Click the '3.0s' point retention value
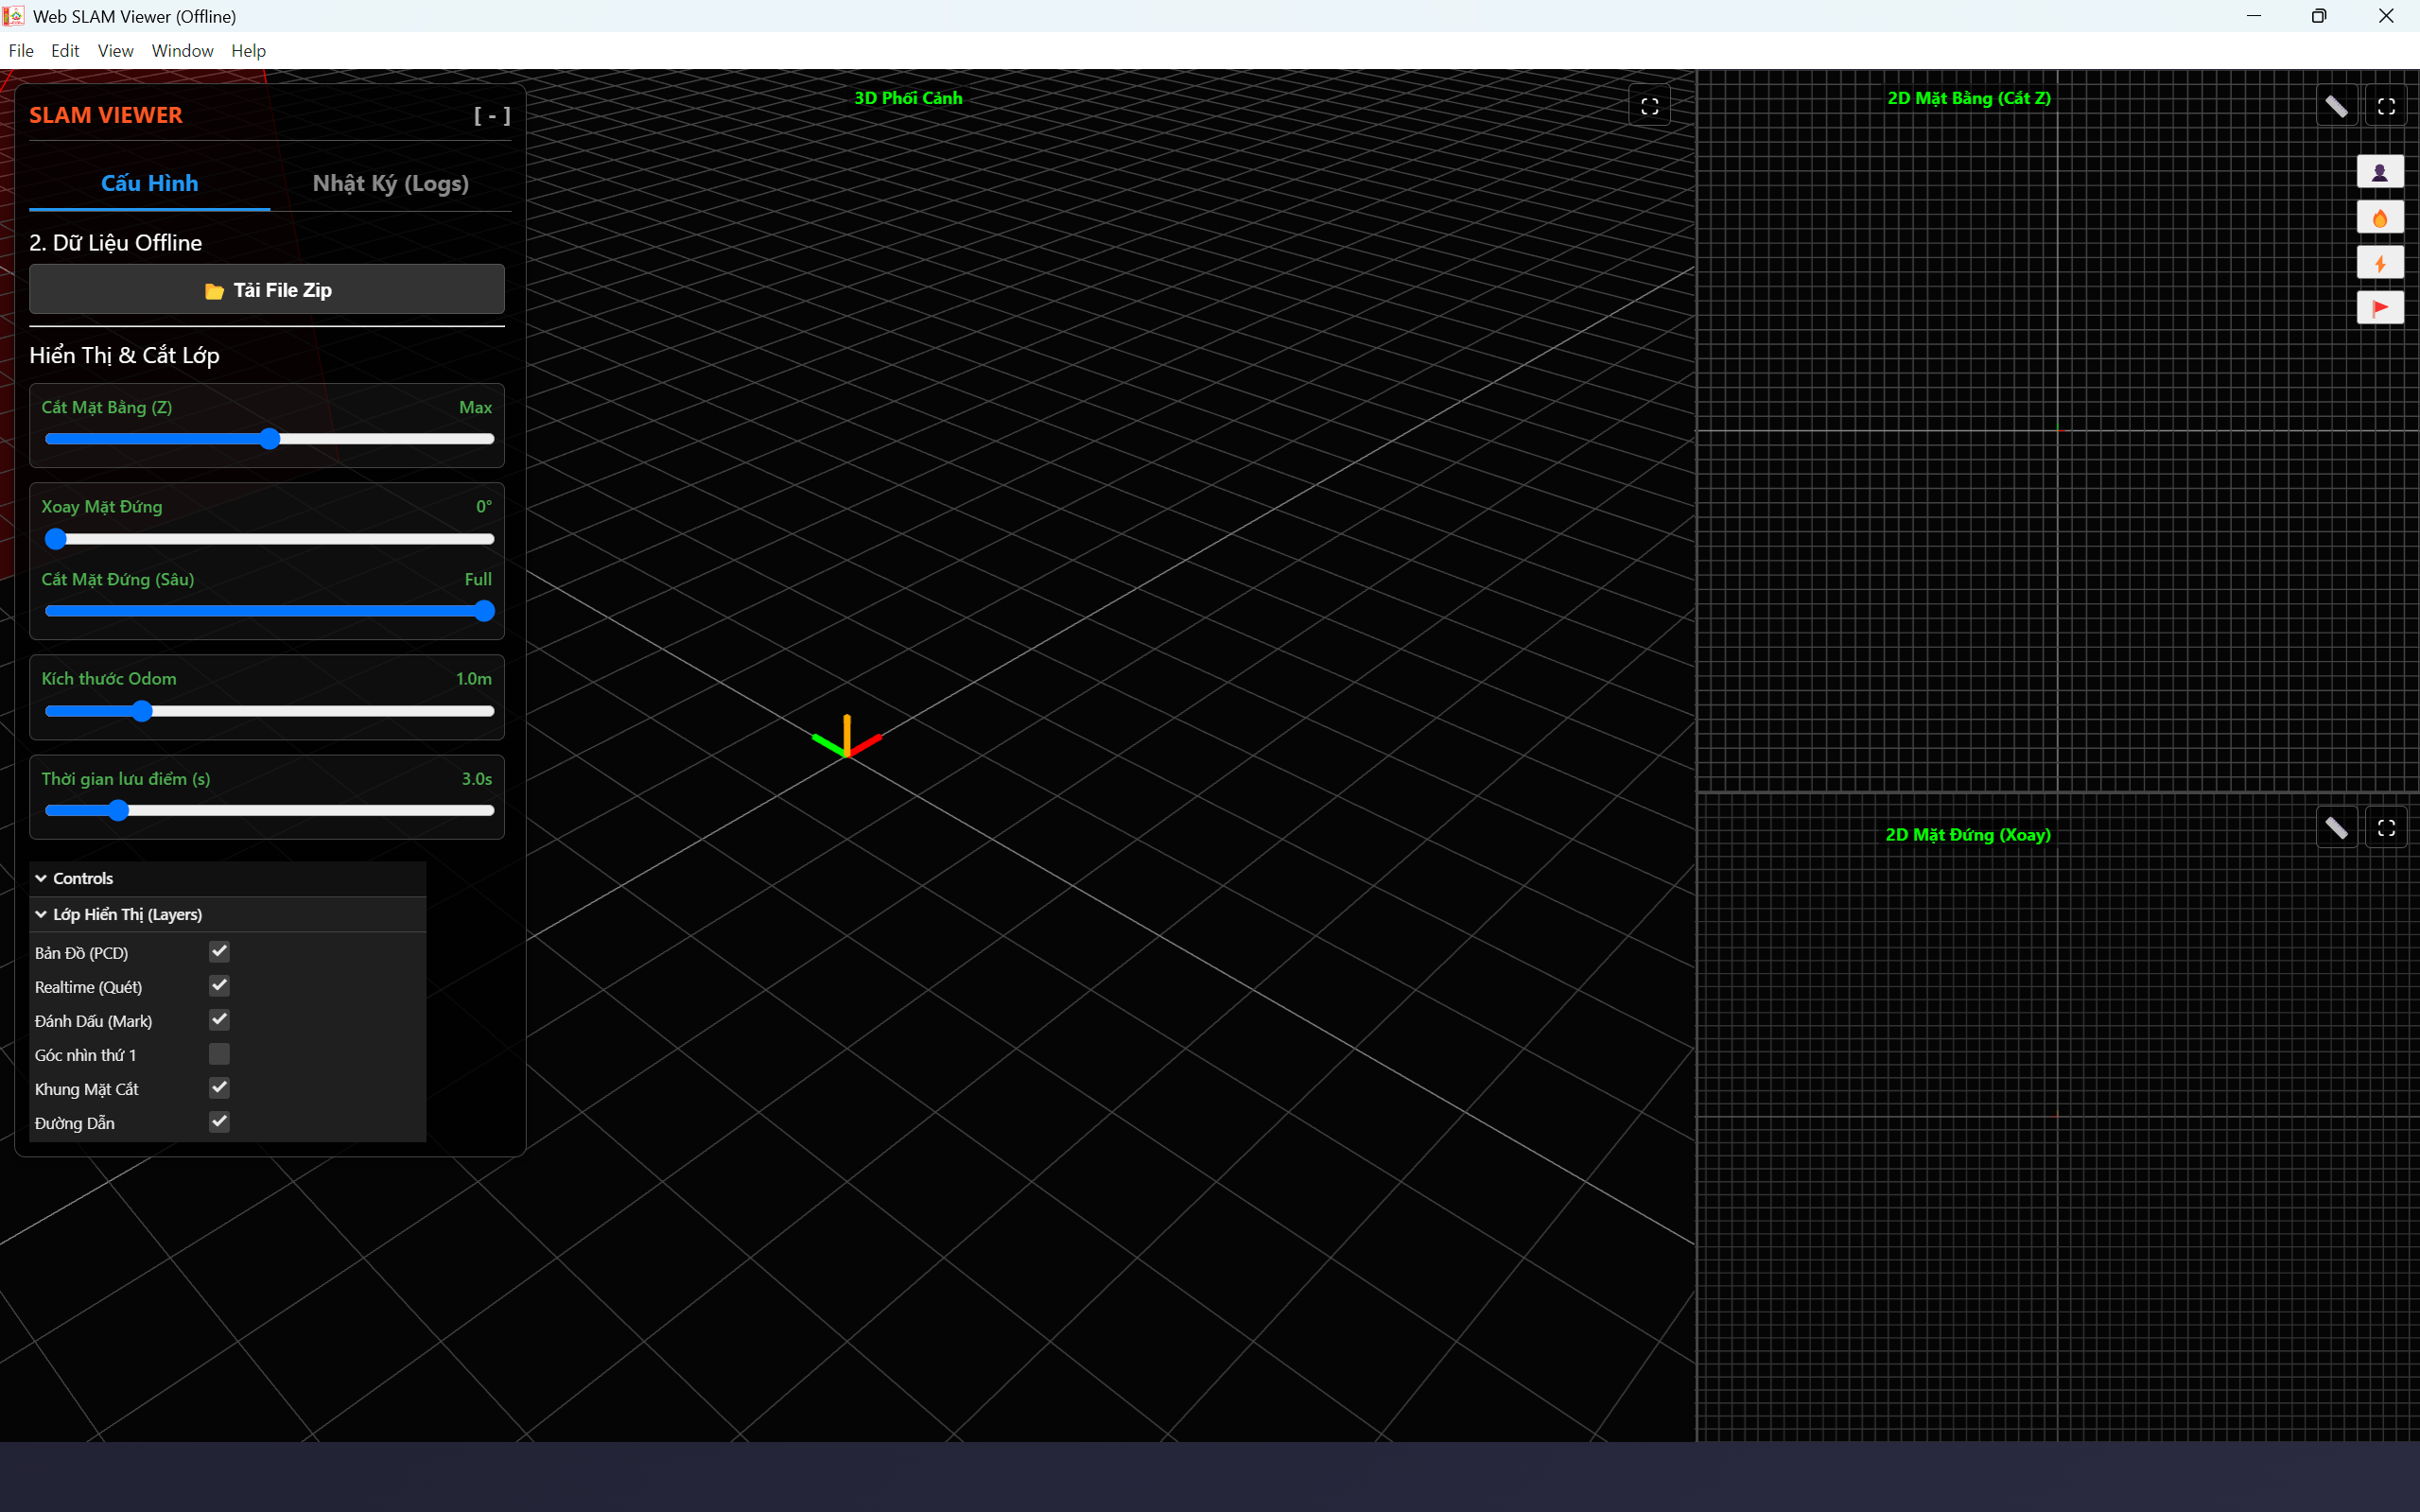 tap(476, 779)
